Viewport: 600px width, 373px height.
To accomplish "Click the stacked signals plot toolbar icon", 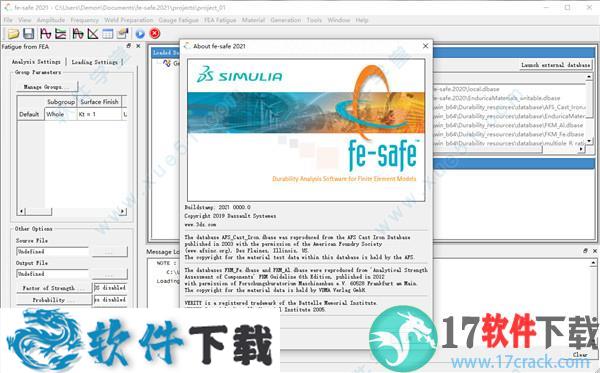I will [x=60, y=34].
